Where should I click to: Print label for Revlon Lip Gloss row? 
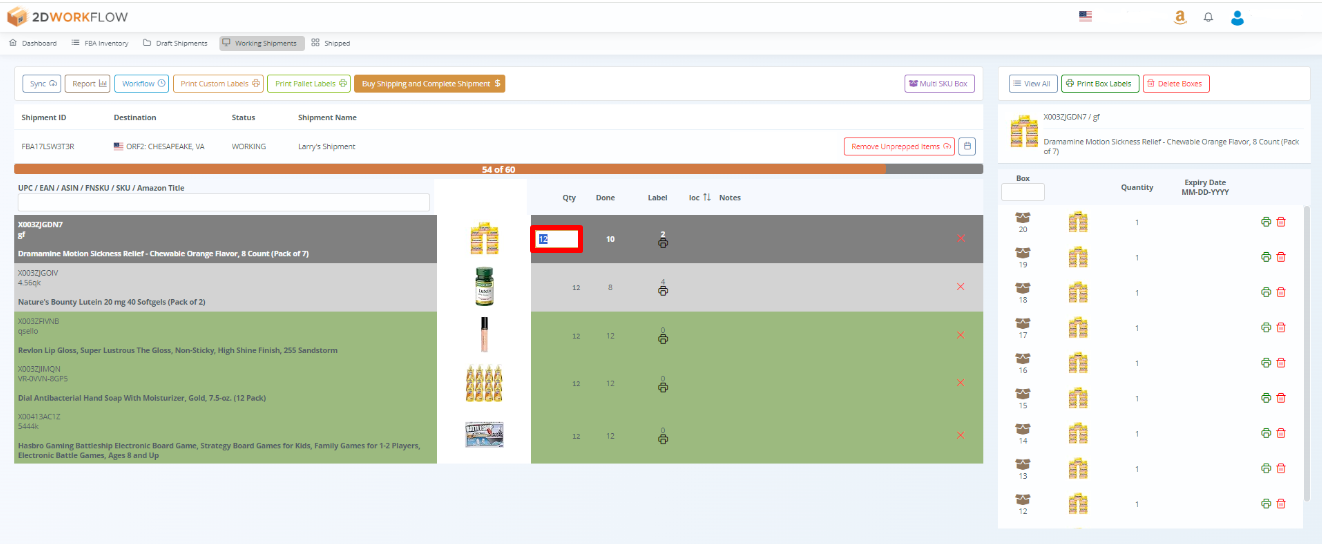[x=662, y=339]
